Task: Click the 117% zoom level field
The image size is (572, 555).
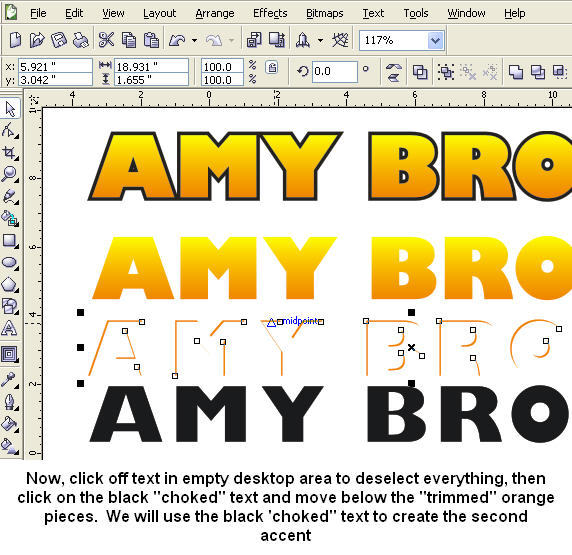Action: pyautogui.click(x=394, y=40)
